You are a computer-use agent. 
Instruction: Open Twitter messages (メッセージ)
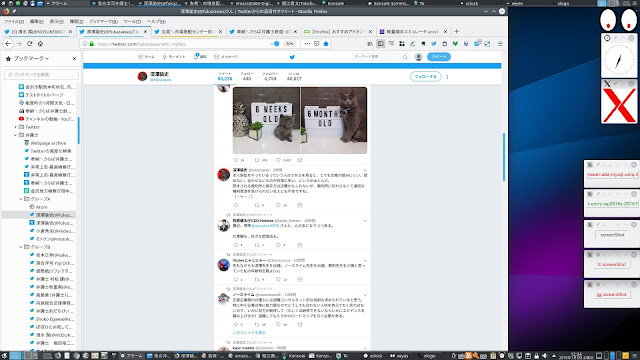pyautogui.click(x=226, y=57)
